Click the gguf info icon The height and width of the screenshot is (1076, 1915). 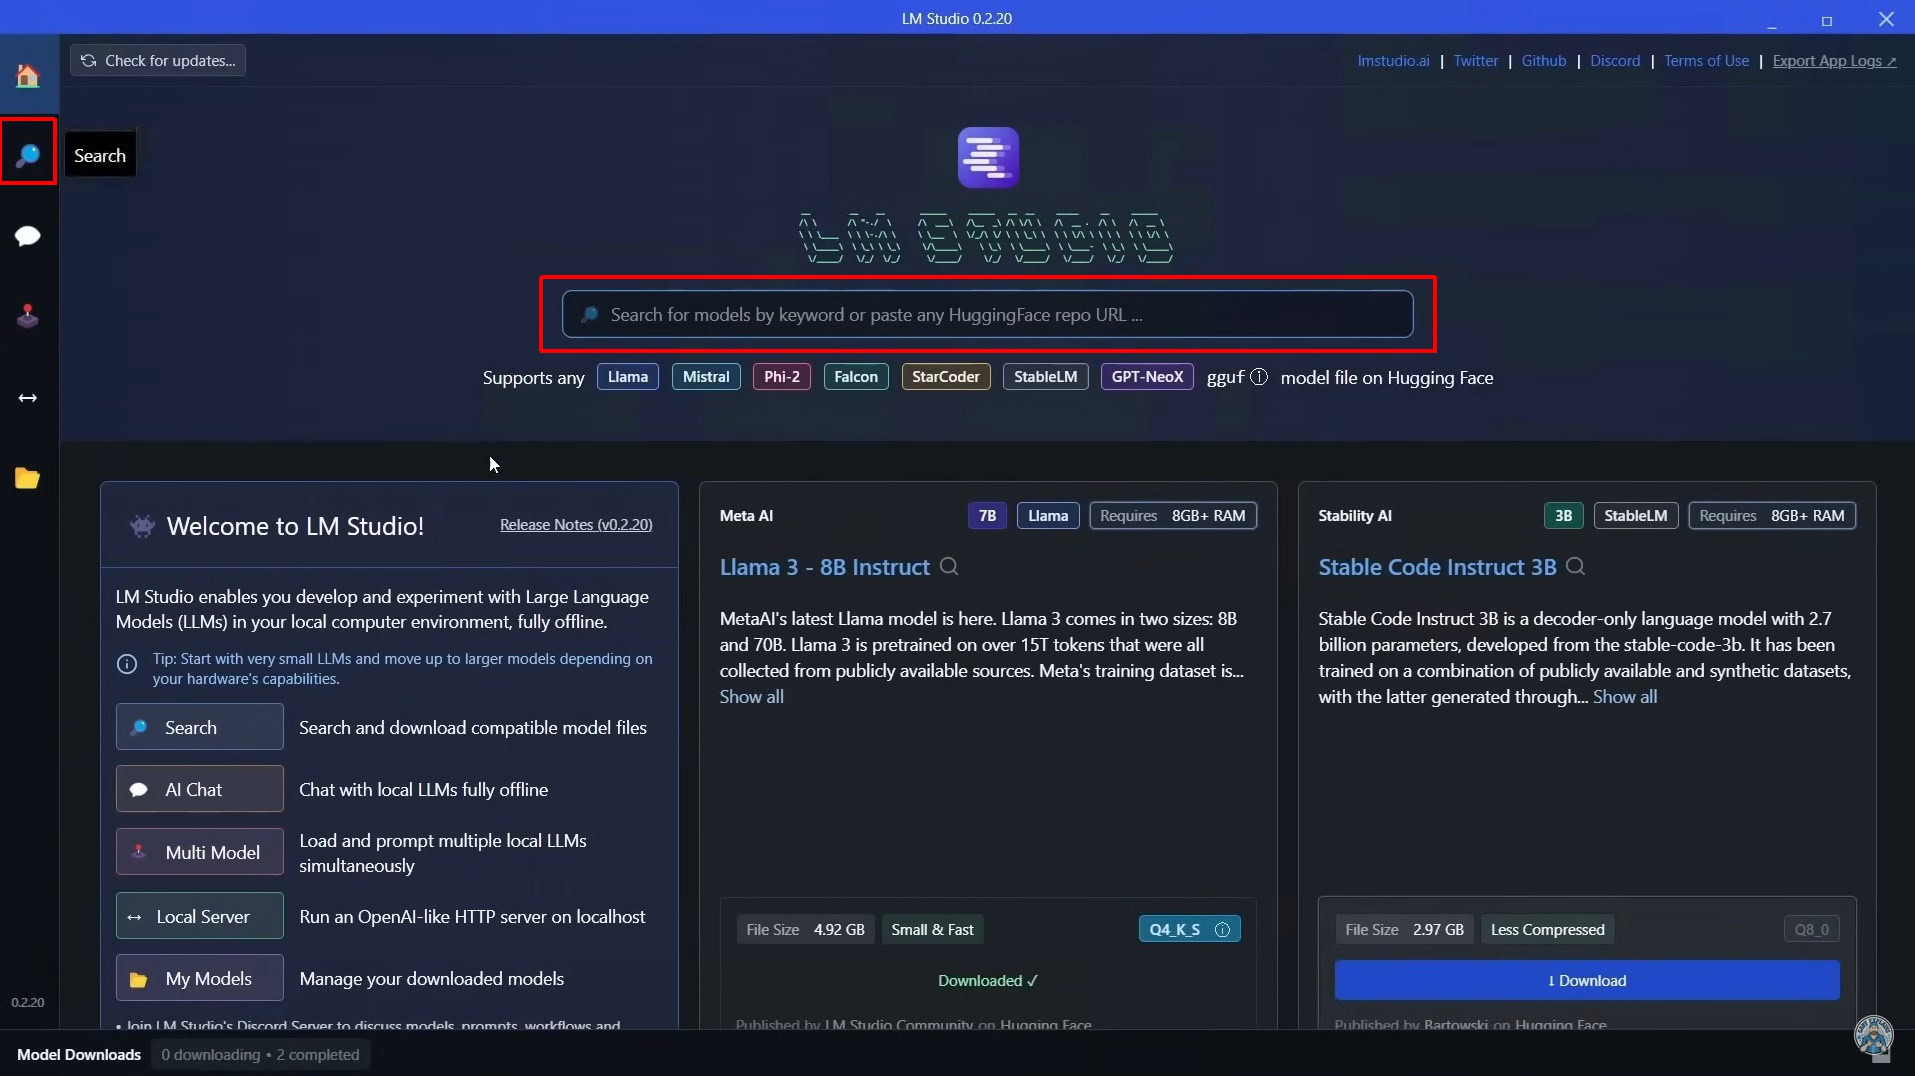coord(1259,377)
